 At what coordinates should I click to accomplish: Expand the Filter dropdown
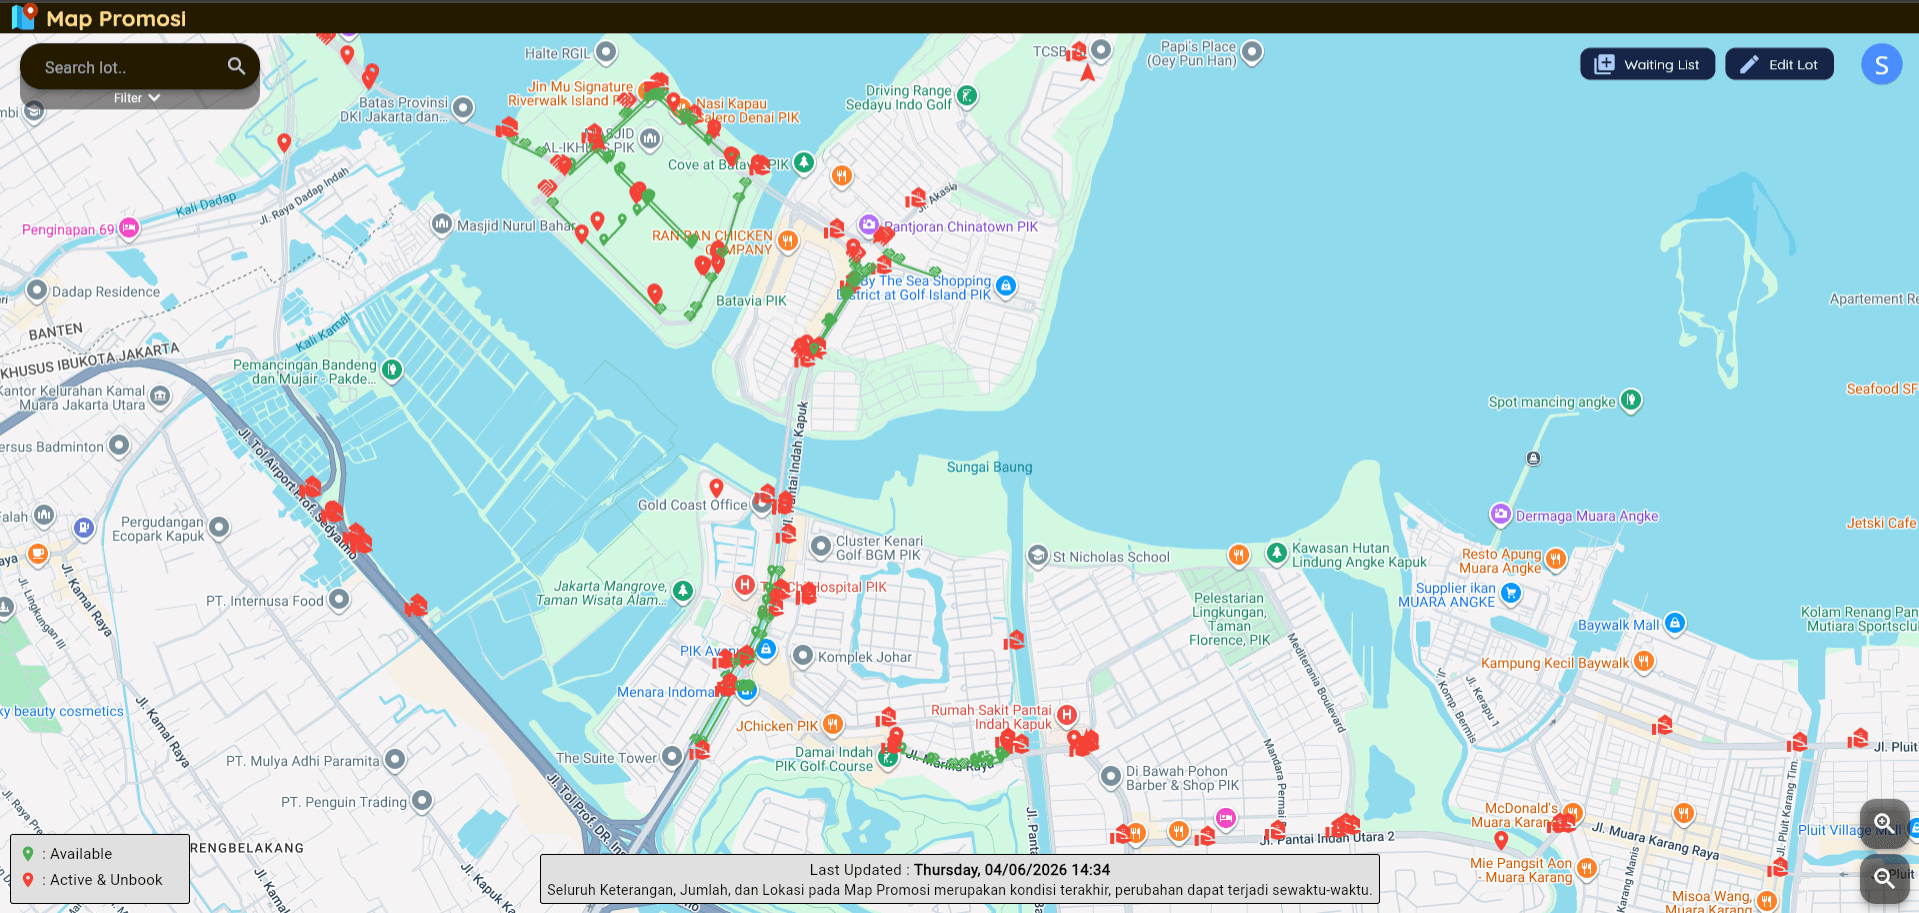point(137,98)
